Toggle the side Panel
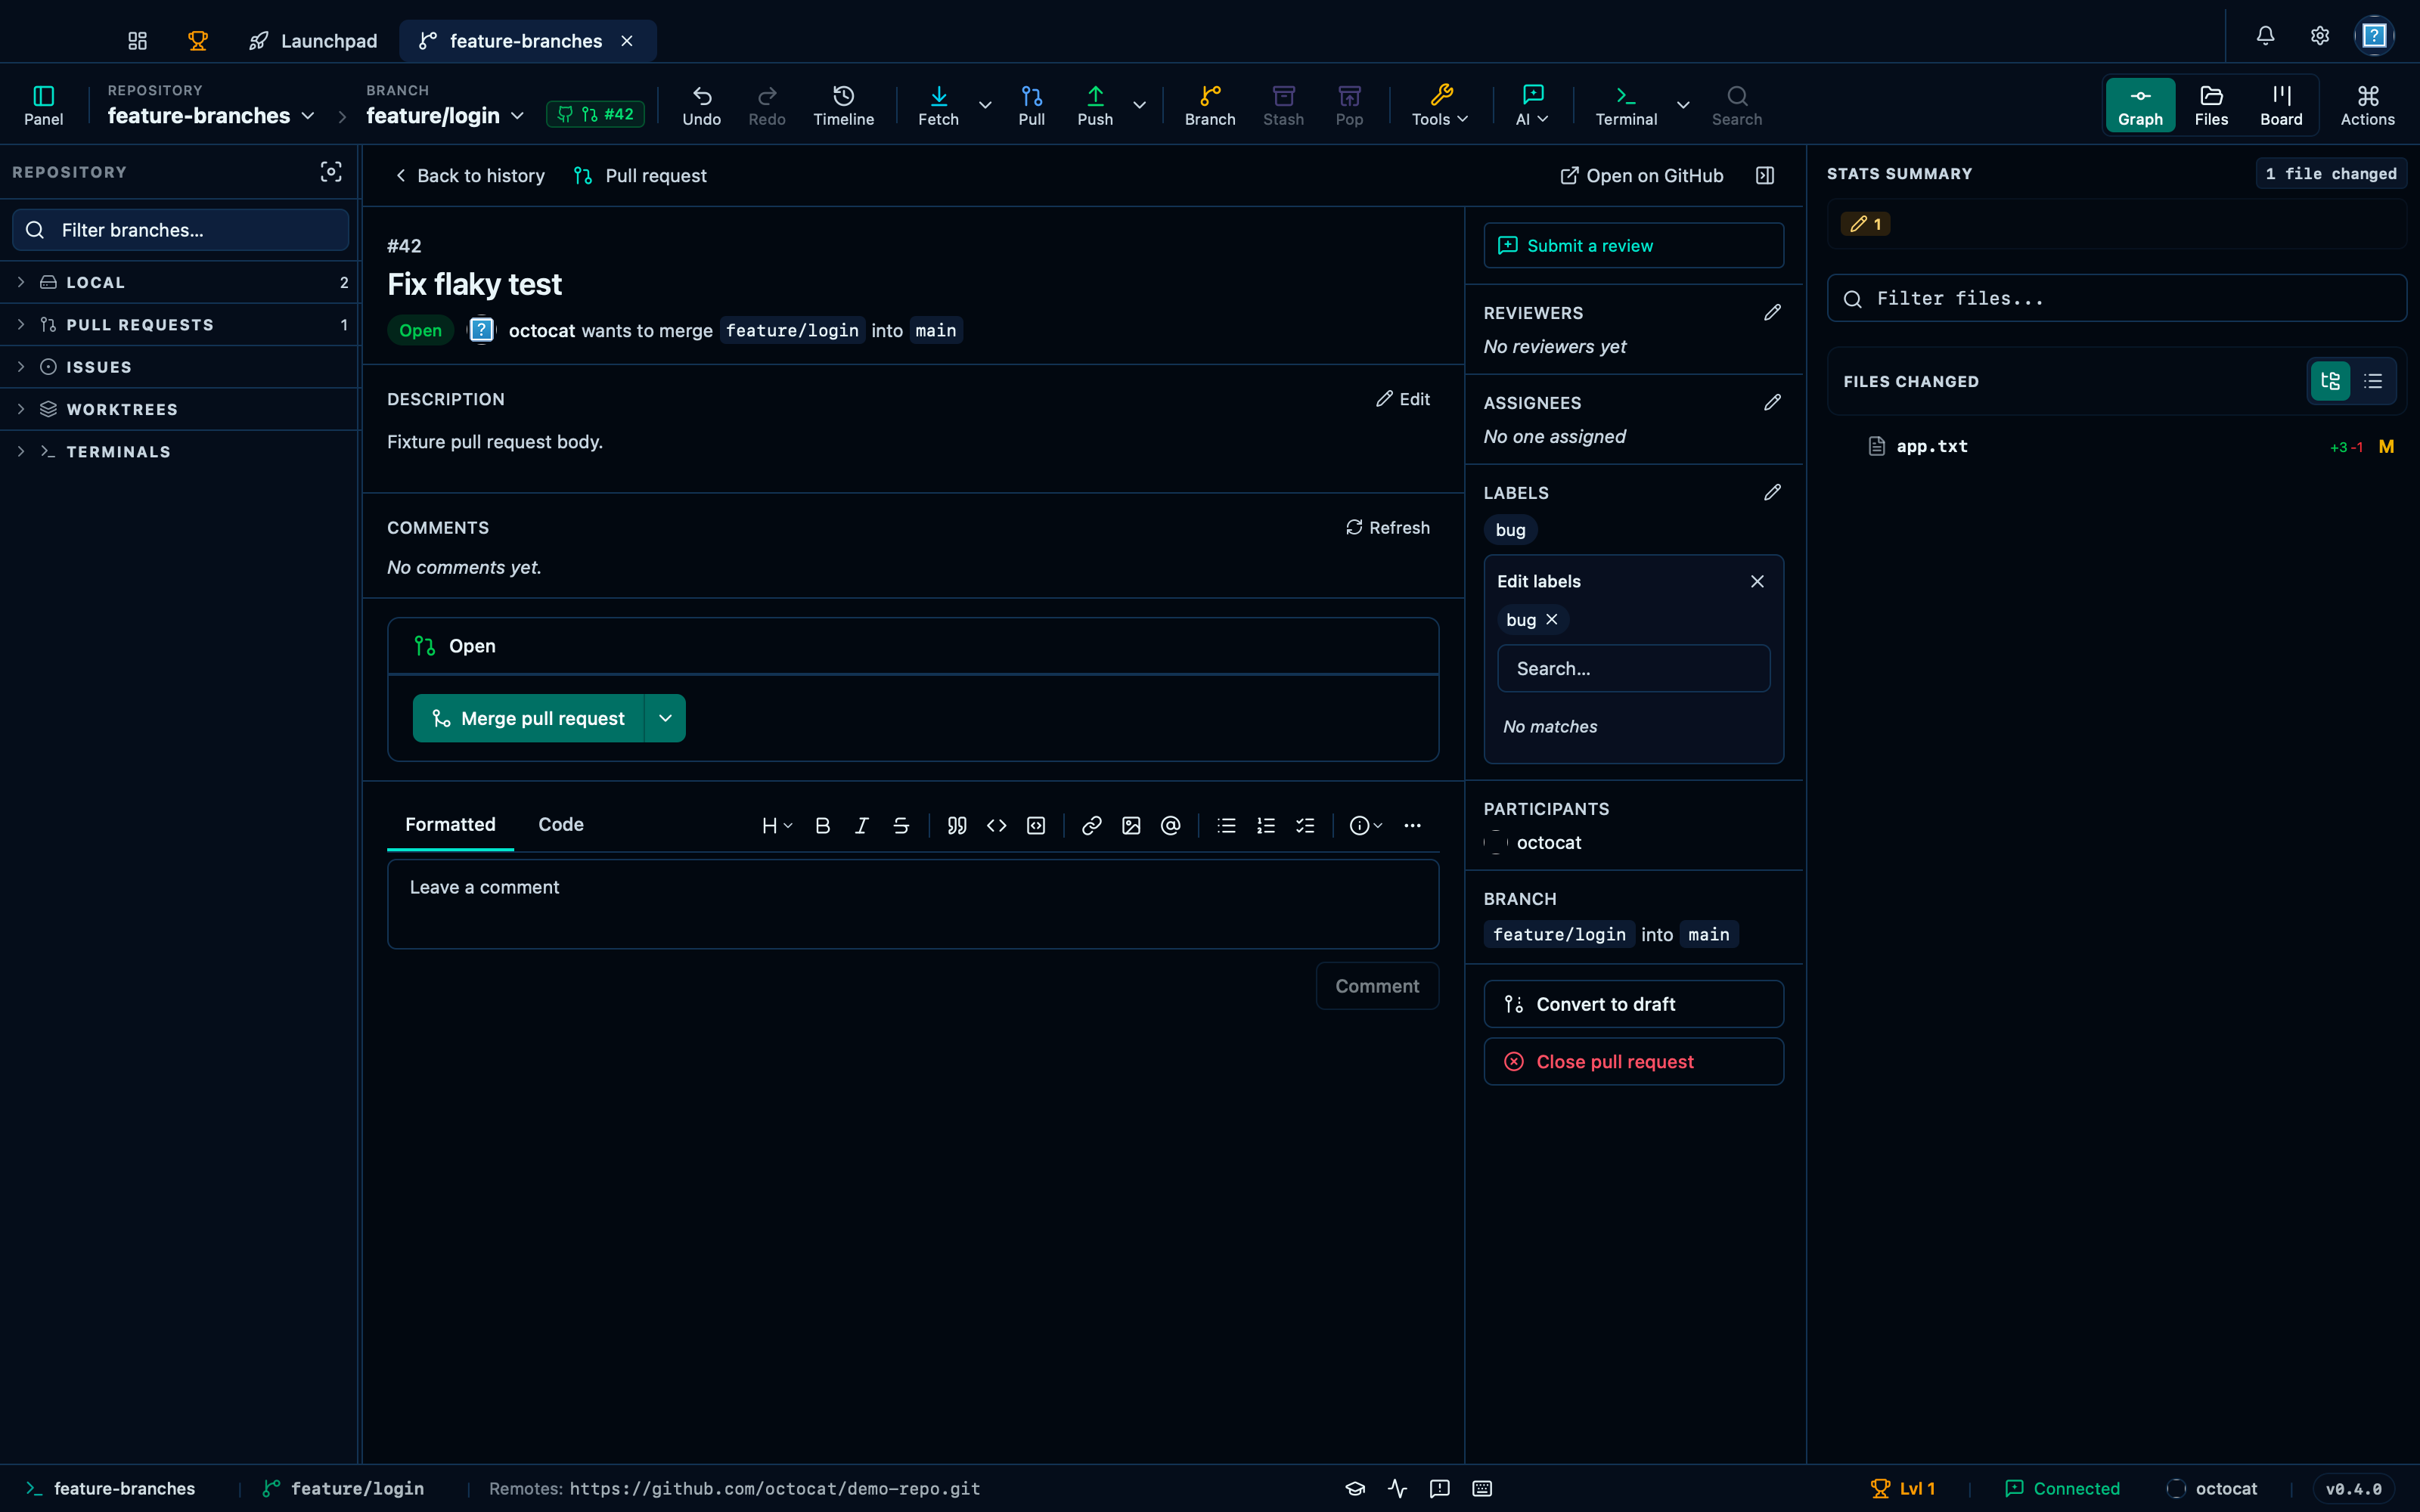Viewport: 2420px width, 1512px height. (43, 105)
